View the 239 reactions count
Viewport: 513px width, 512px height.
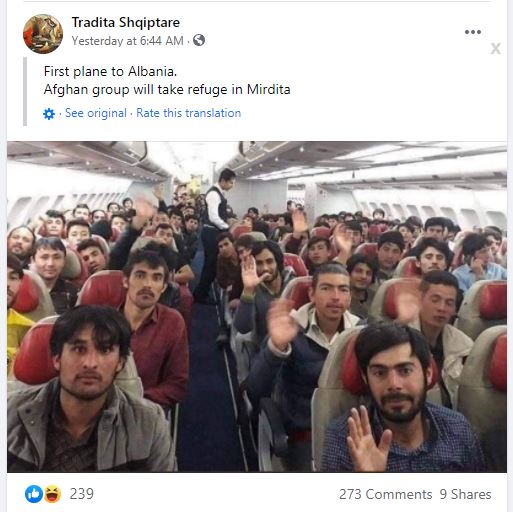point(82,494)
